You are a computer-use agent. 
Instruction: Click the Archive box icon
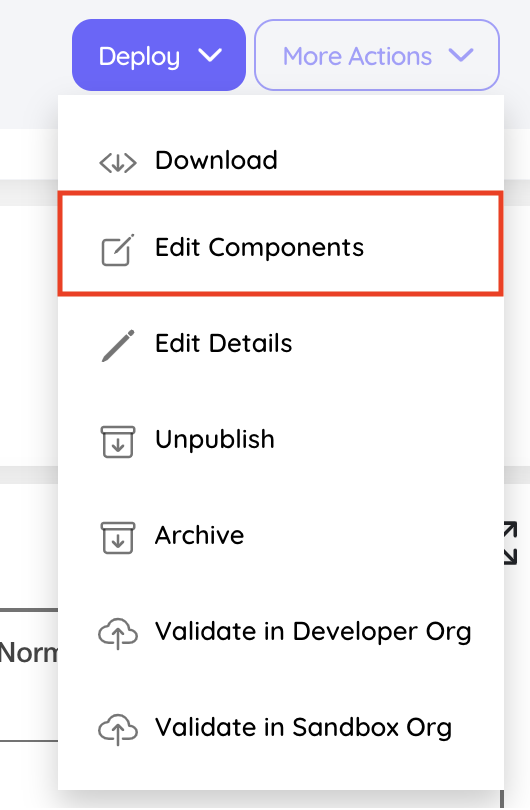pyautogui.click(x=118, y=538)
